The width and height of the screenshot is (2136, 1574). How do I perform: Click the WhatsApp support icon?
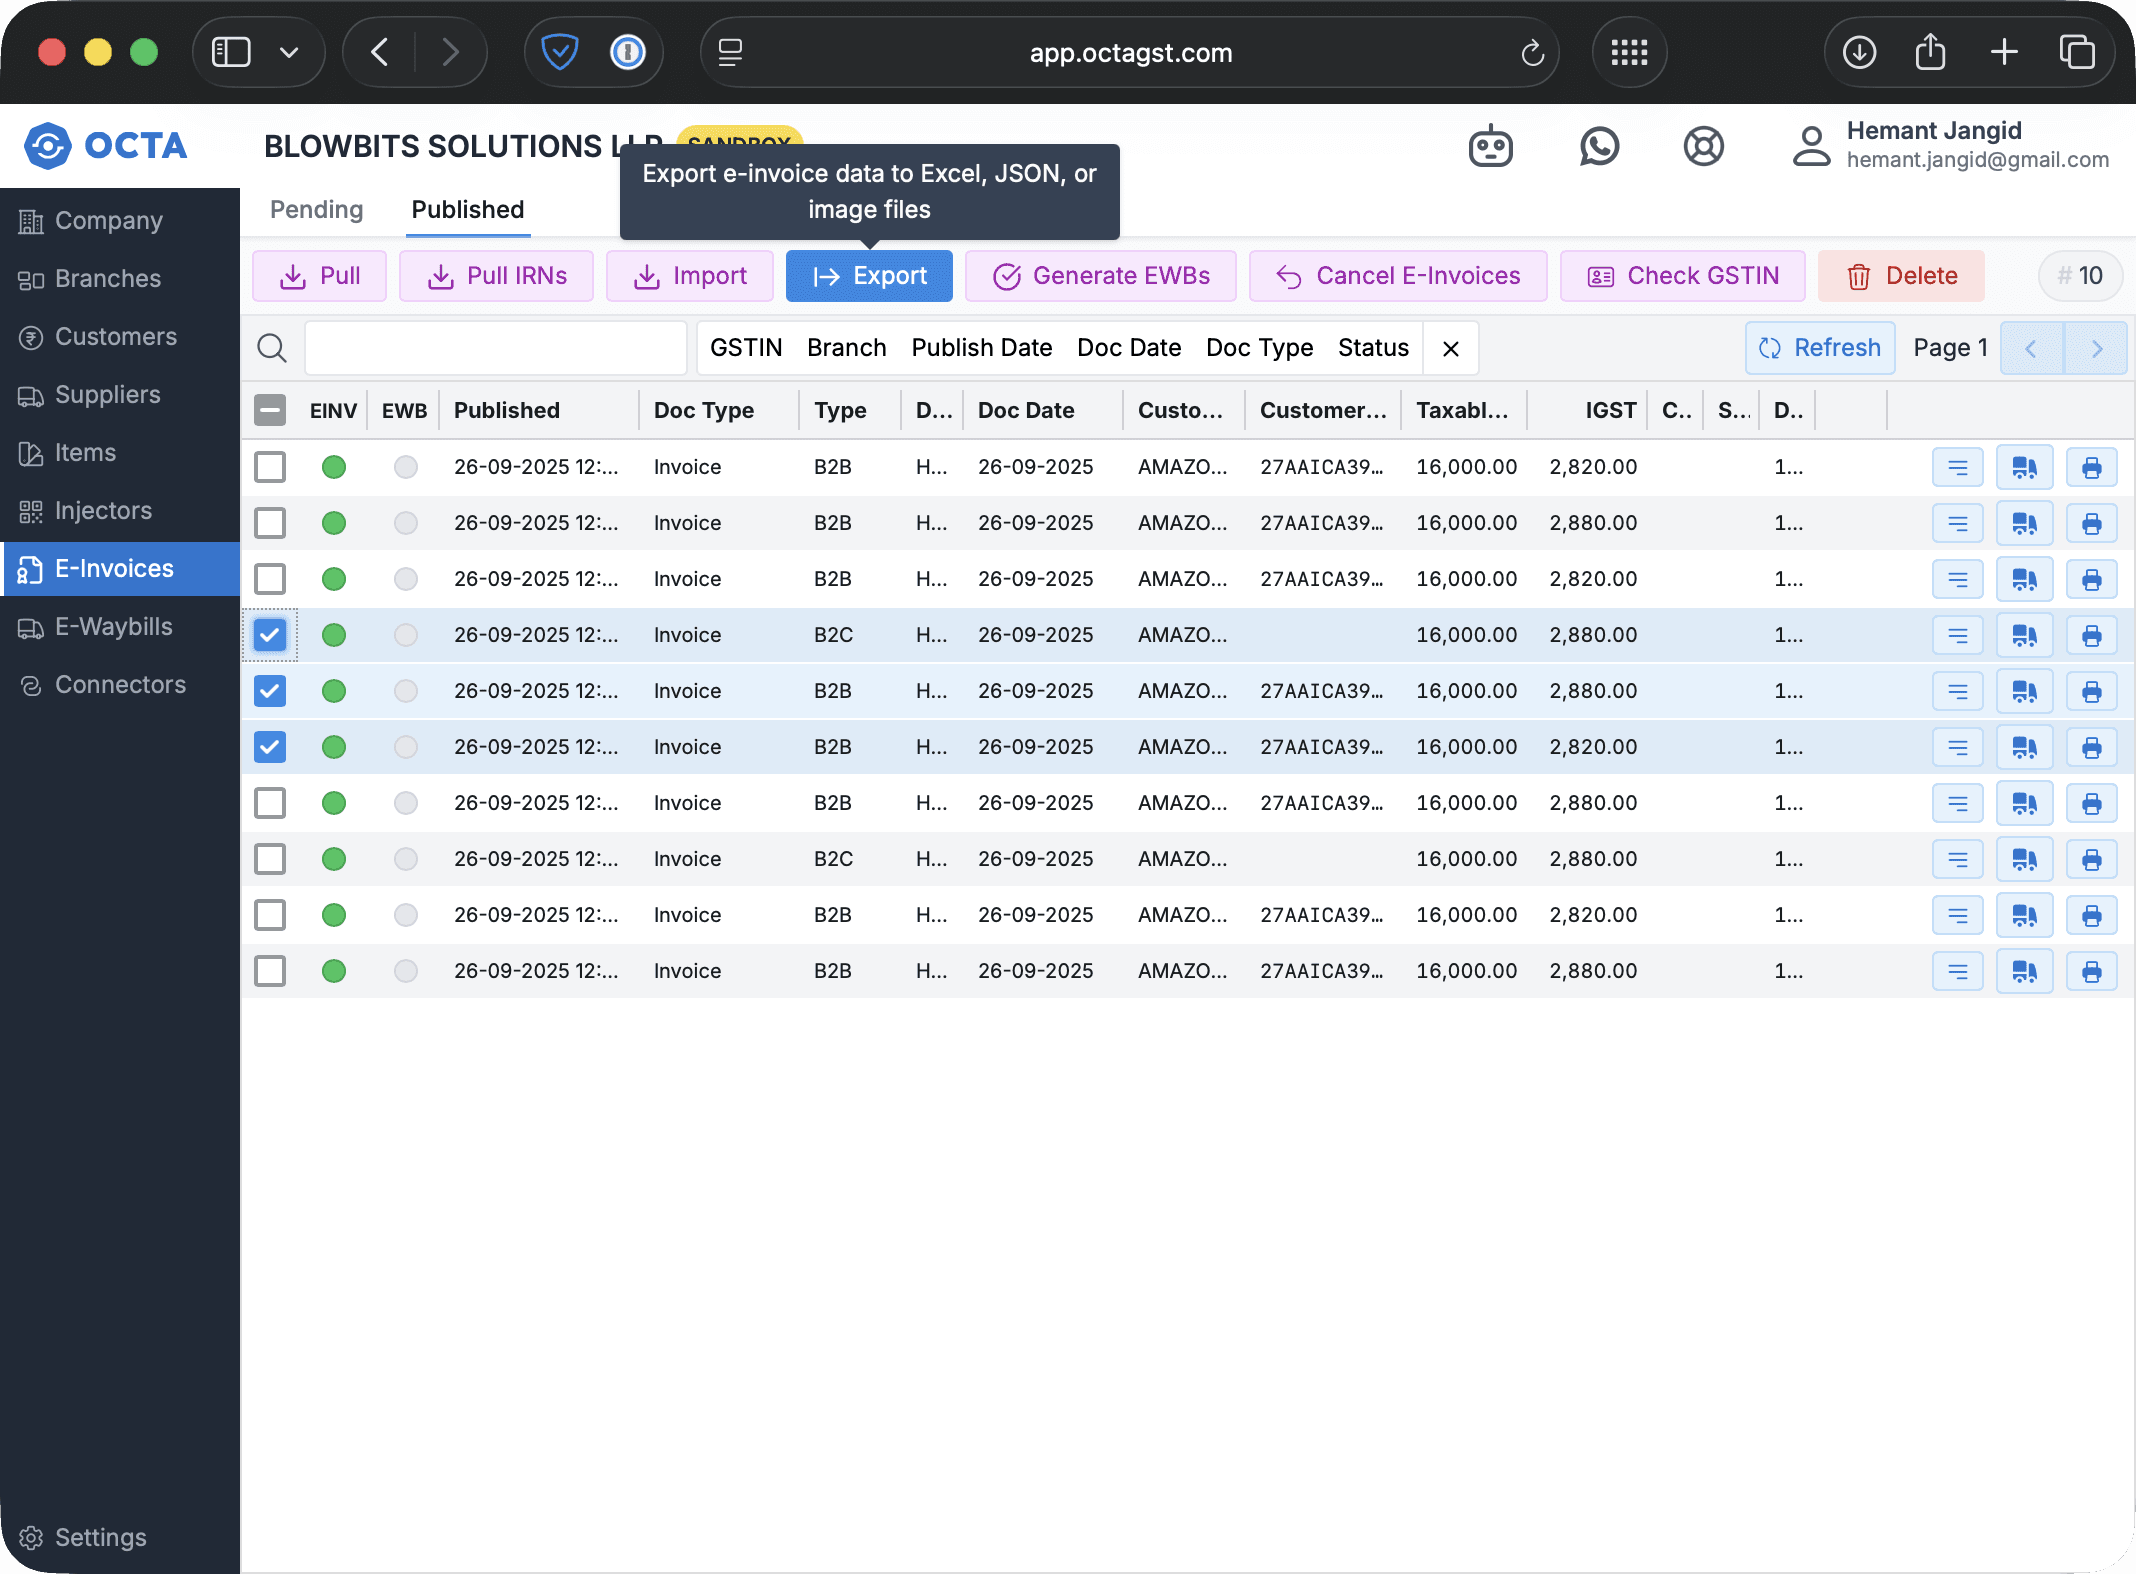click(1599, 147)
